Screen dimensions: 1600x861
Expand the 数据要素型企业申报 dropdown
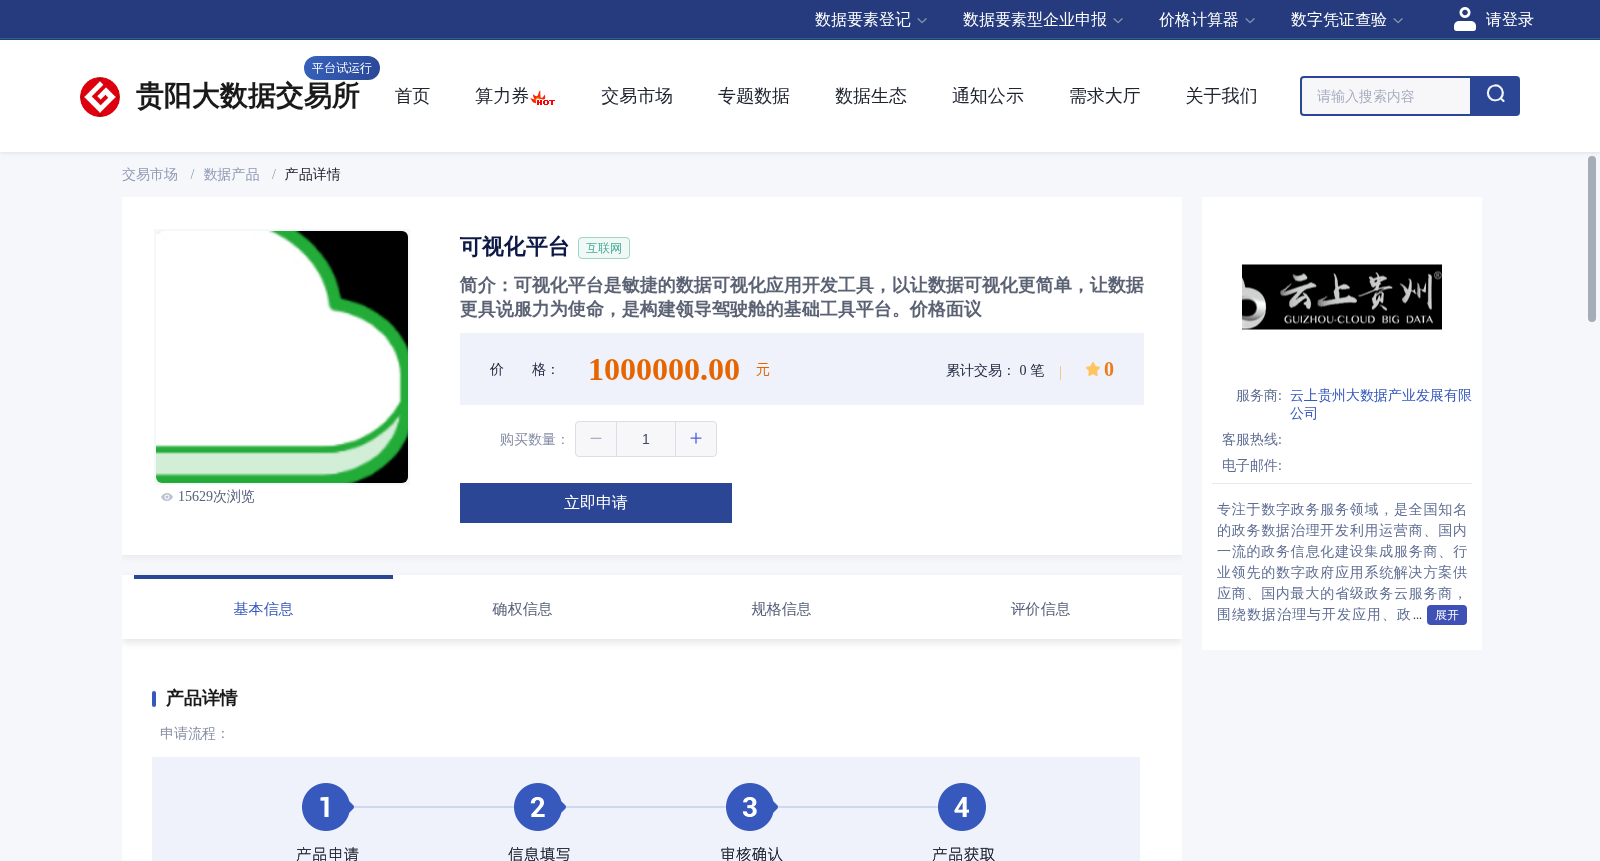tap(1042, 20)
